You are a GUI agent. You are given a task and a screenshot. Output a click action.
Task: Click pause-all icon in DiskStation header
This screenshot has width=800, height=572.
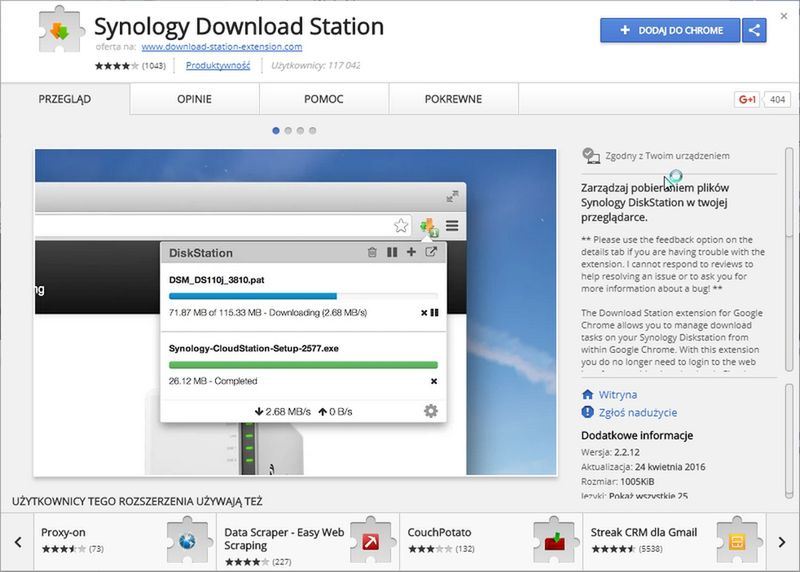tap(392, 252)
